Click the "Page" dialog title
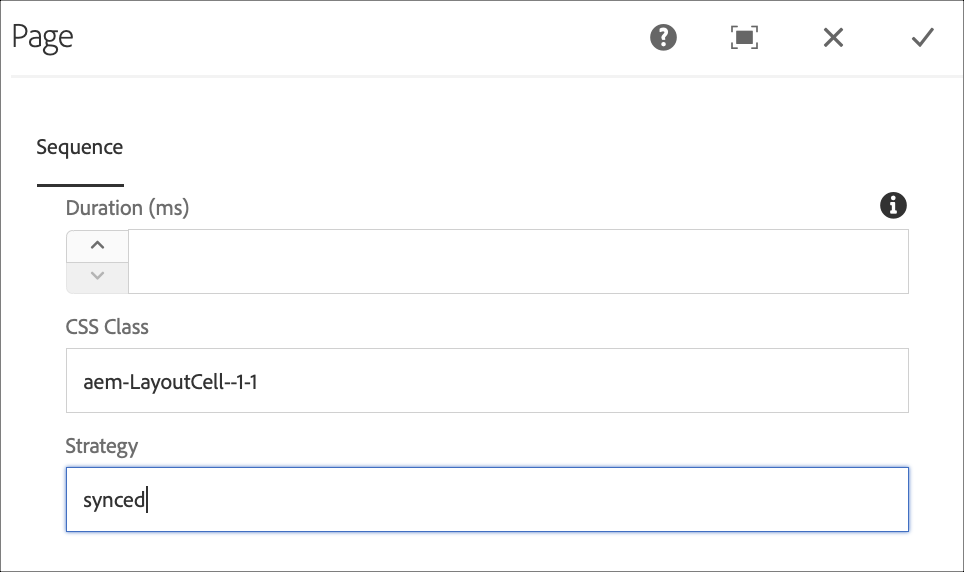 click(x=42, y=38)
